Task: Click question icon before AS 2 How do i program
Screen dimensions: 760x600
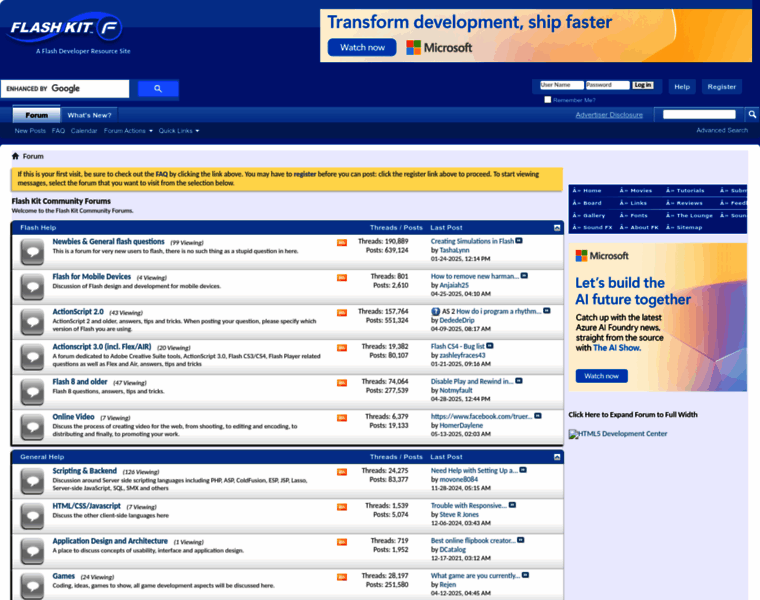Action: point(435,312)
